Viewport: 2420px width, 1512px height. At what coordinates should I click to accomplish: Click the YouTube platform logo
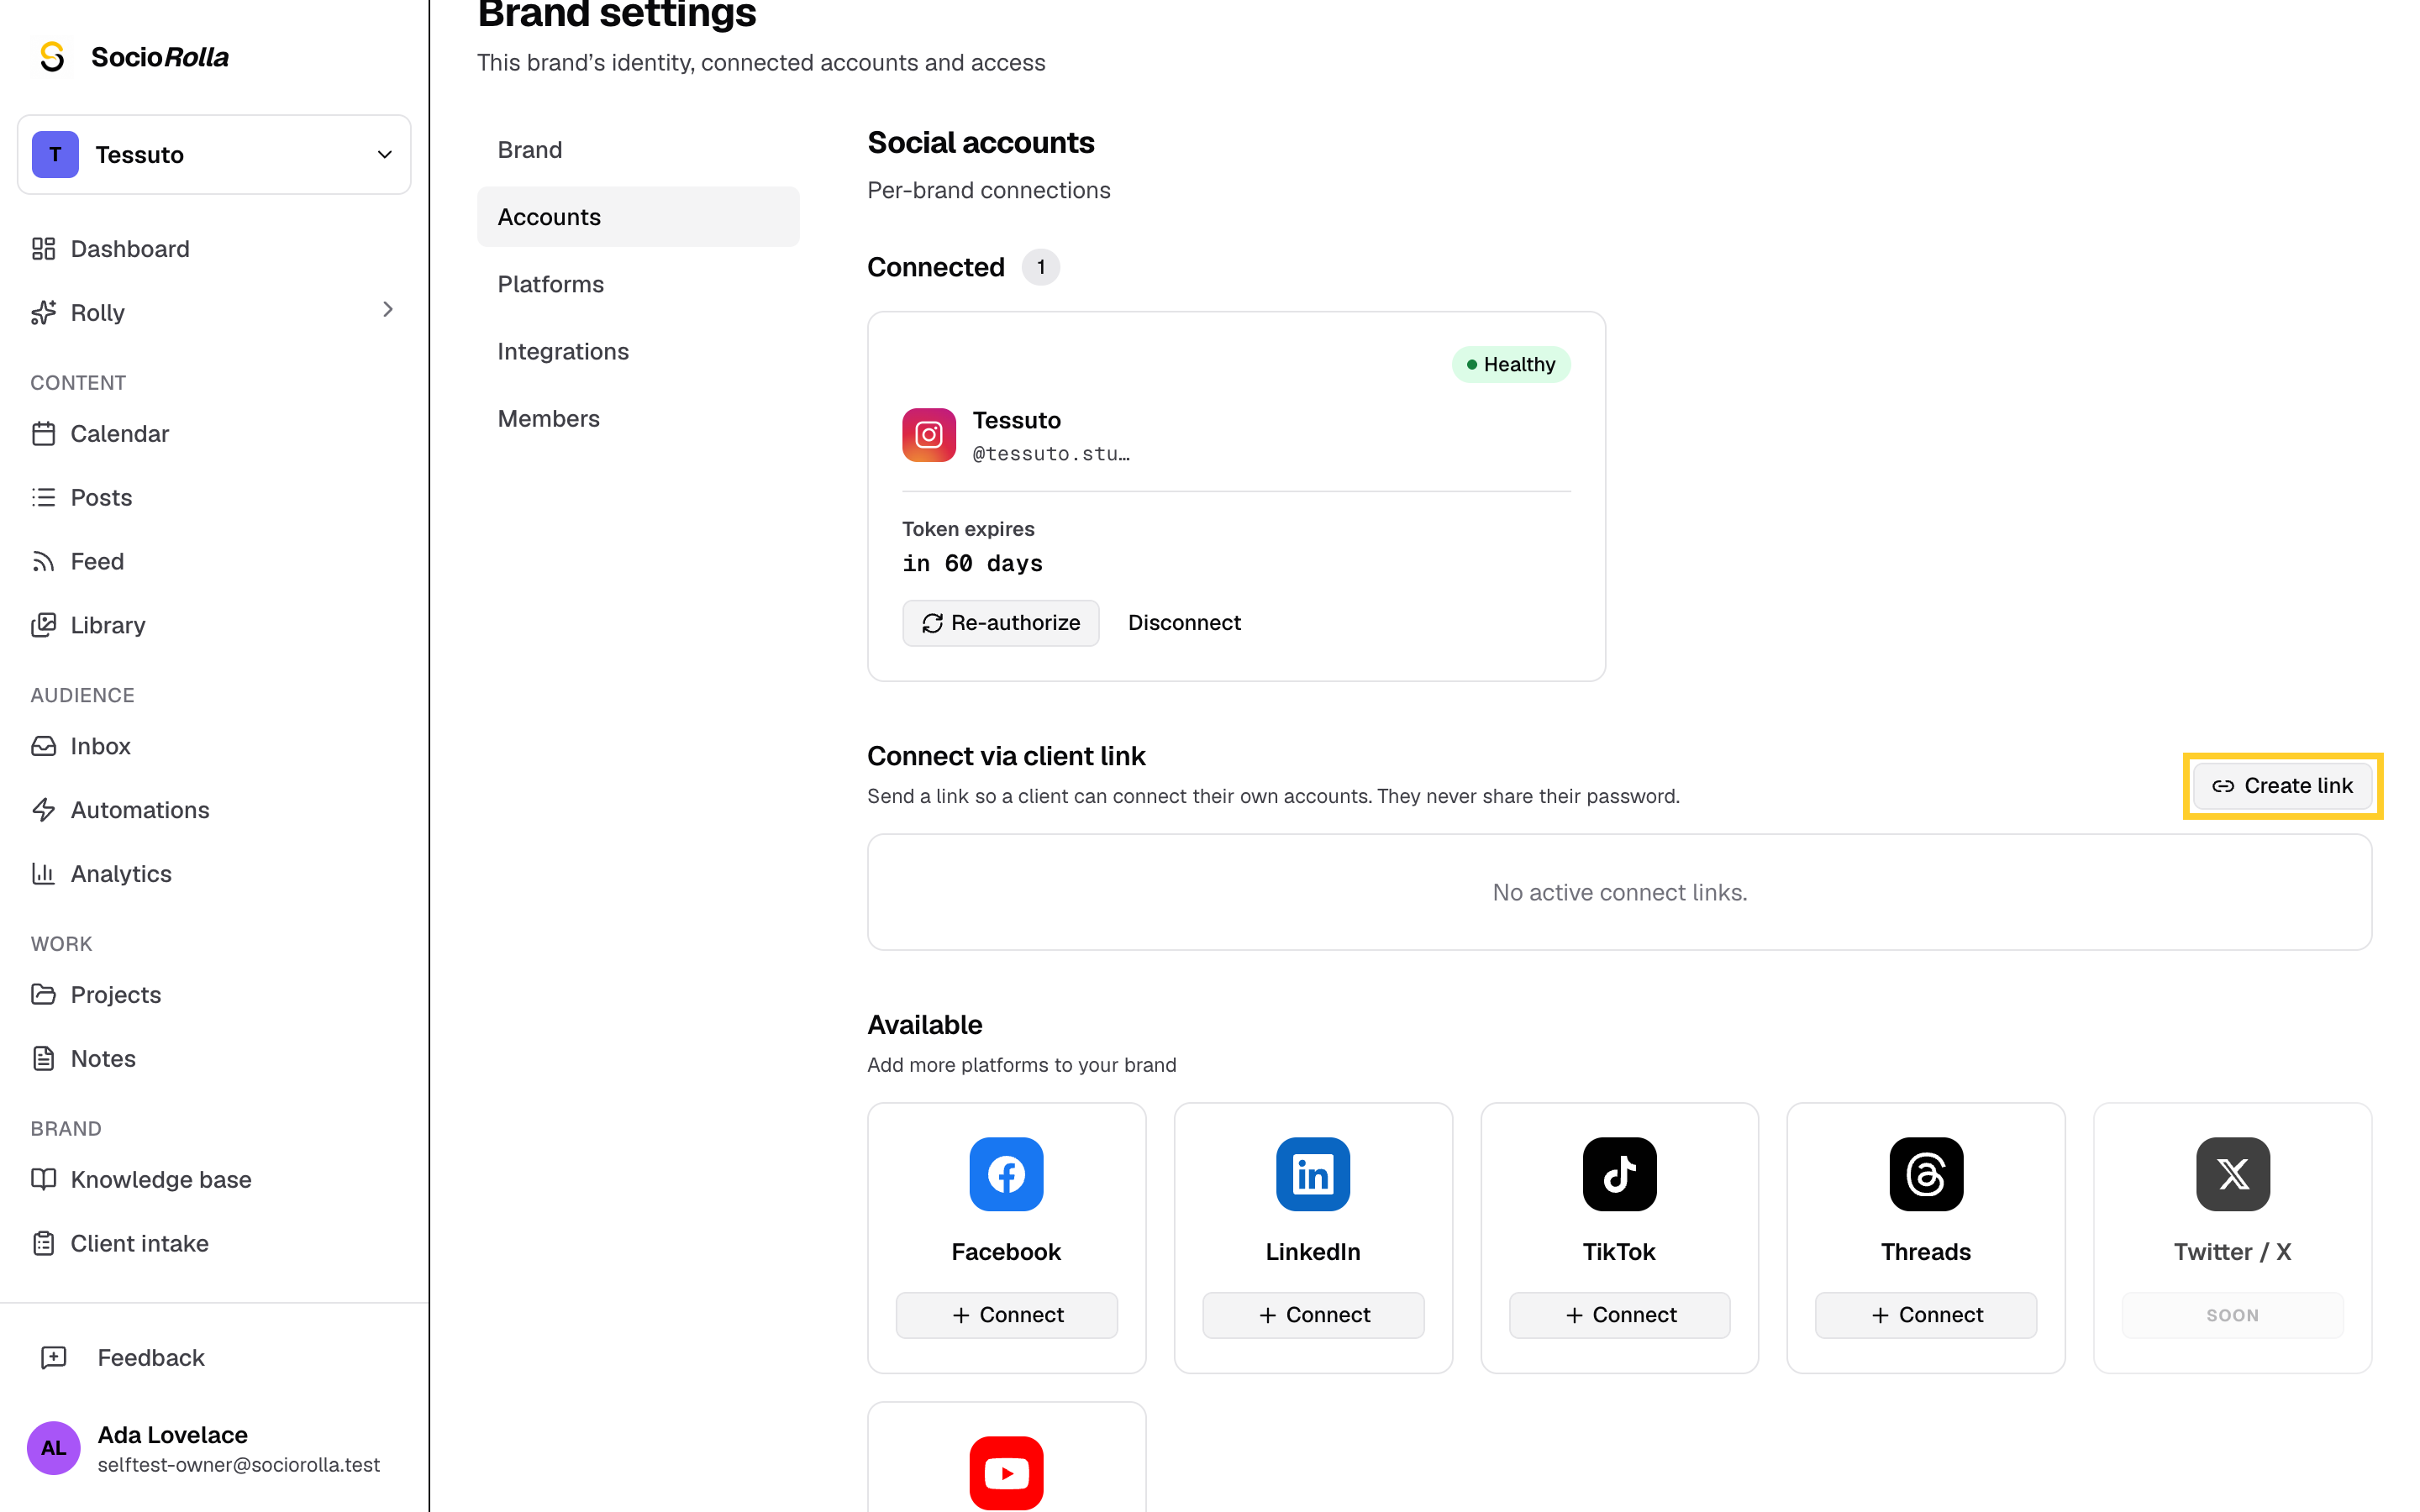[x=1006, y=1473]
